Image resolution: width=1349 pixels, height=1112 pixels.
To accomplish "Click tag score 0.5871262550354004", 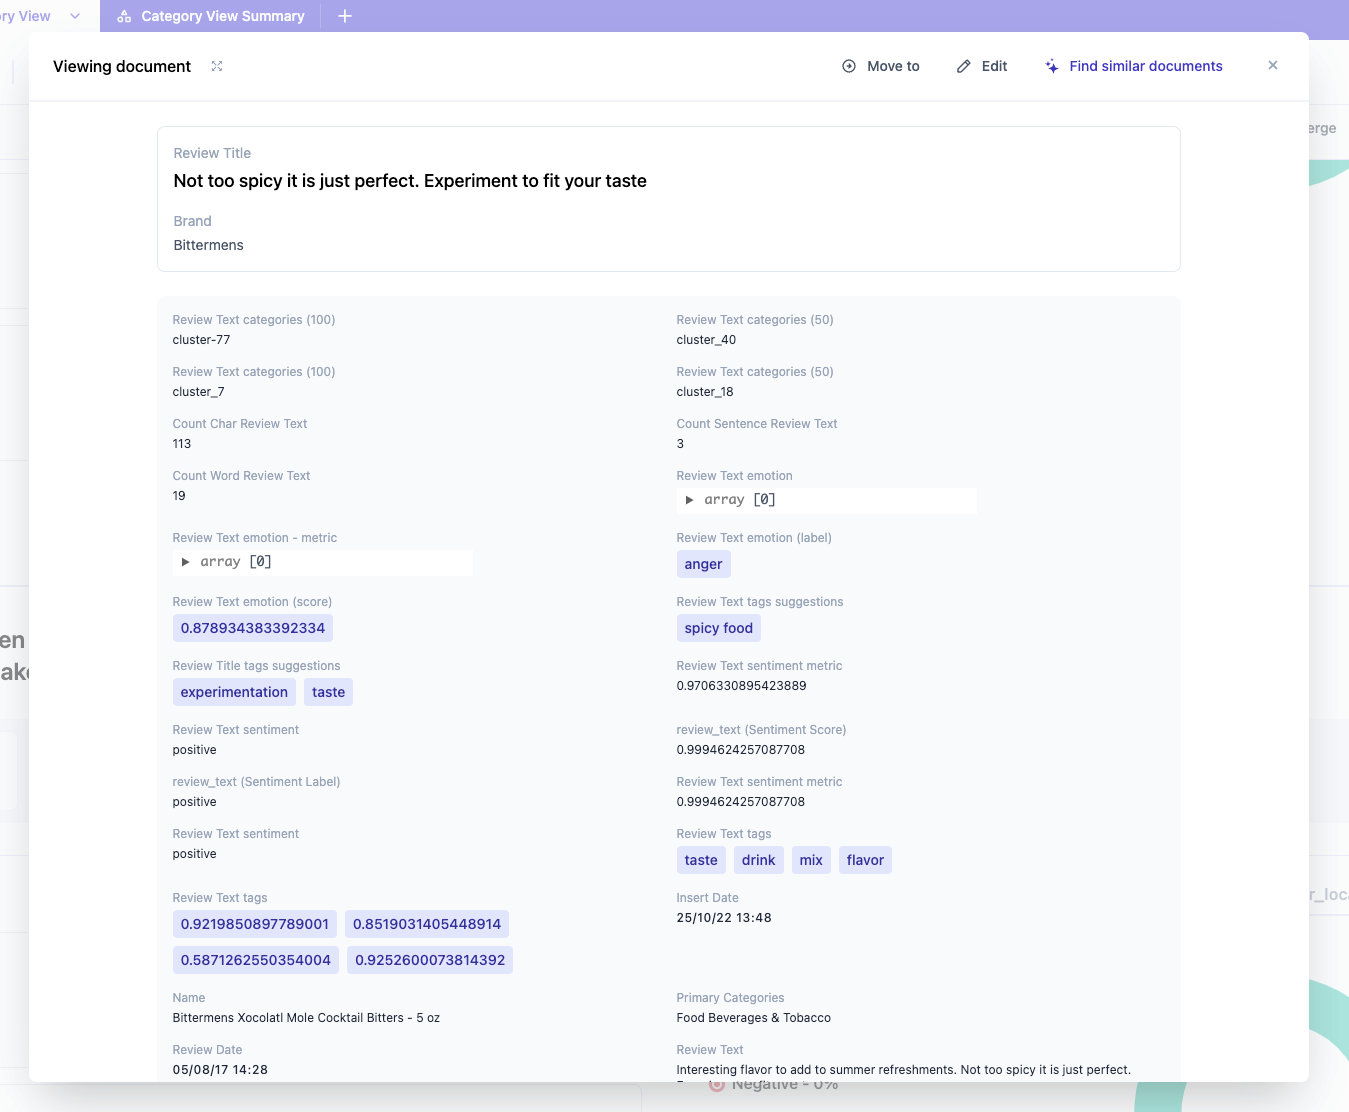I will click(256, 960).
